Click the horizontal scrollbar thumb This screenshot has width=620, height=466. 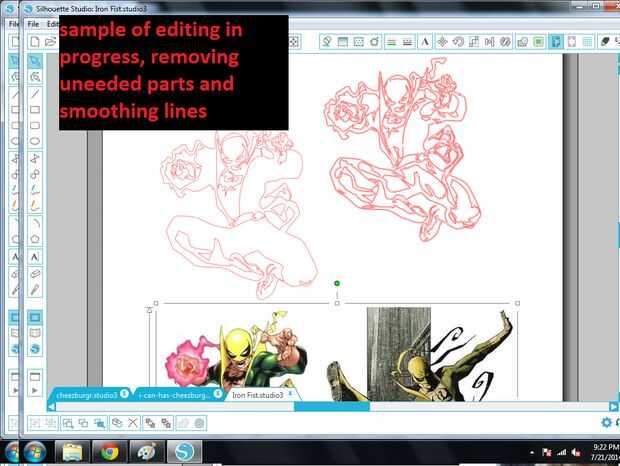(x=332, y=406)
